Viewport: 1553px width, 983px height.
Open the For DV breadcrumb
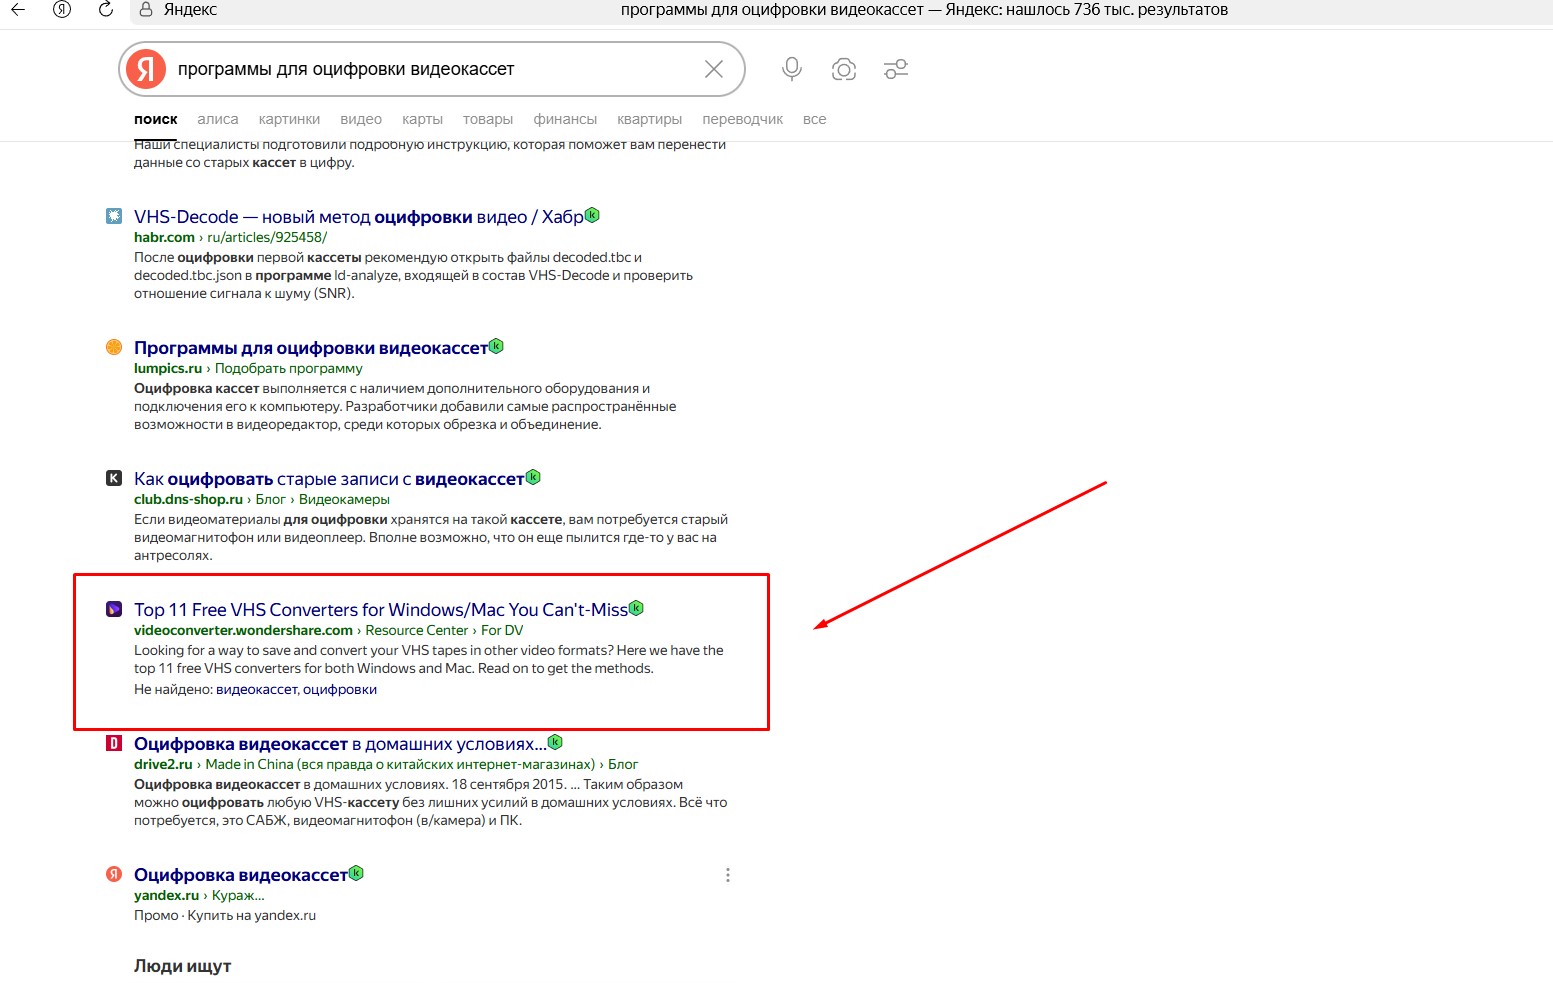(502, 630)
